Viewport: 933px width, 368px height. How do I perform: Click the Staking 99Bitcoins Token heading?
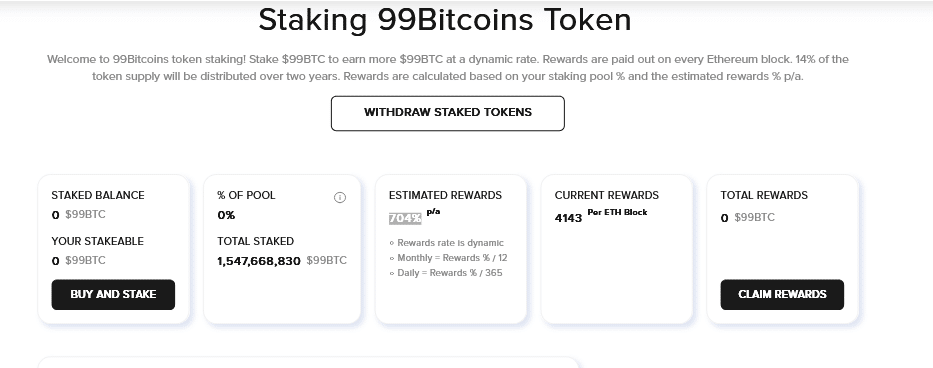pyautogui.click(x=444, y=20)
